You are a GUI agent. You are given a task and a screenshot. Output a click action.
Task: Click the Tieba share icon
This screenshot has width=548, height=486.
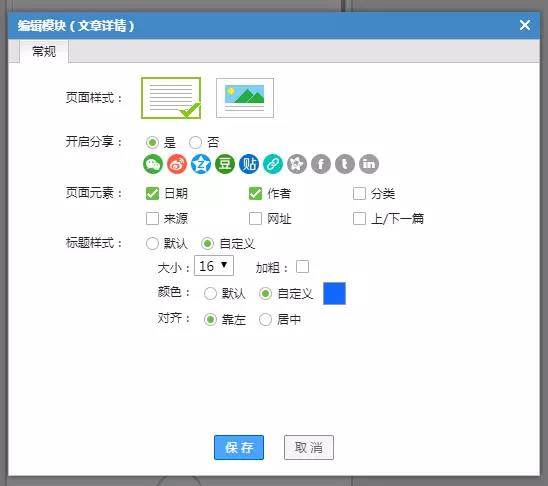click(249, 164)
